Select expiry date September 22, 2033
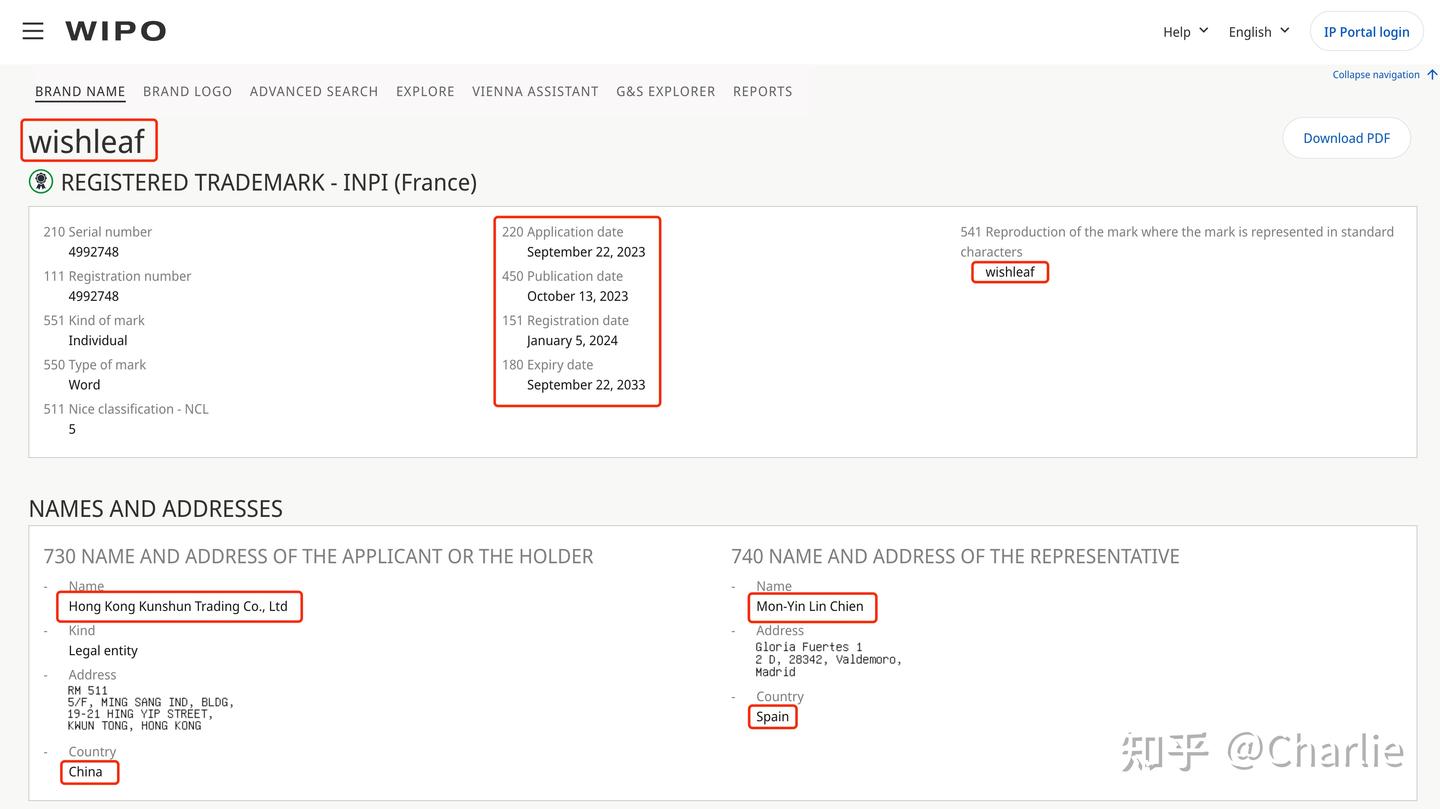The height and width of the screenshot is (809, 1440). pos(586,385)
